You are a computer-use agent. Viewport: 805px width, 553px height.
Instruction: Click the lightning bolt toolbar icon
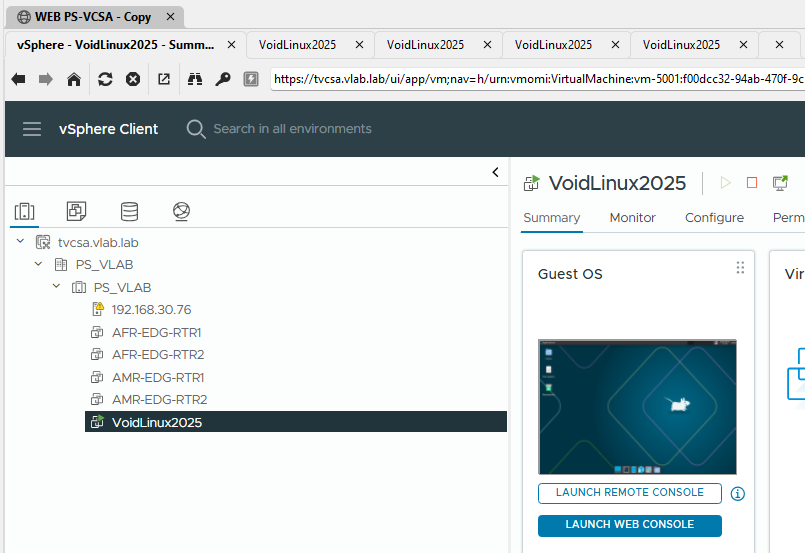coord(251,79)
